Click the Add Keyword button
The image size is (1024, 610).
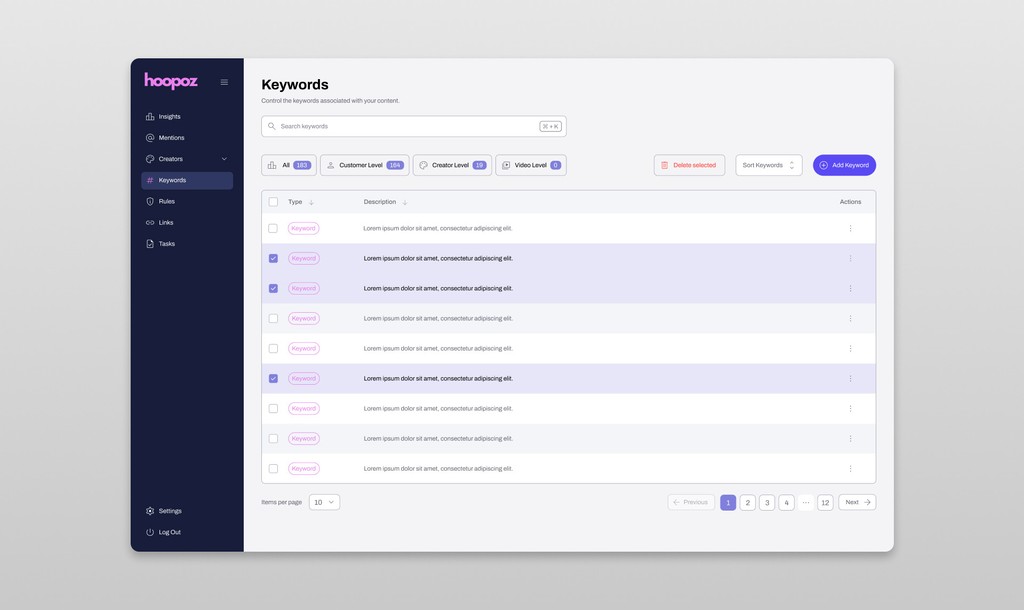(x=845, y=164)
